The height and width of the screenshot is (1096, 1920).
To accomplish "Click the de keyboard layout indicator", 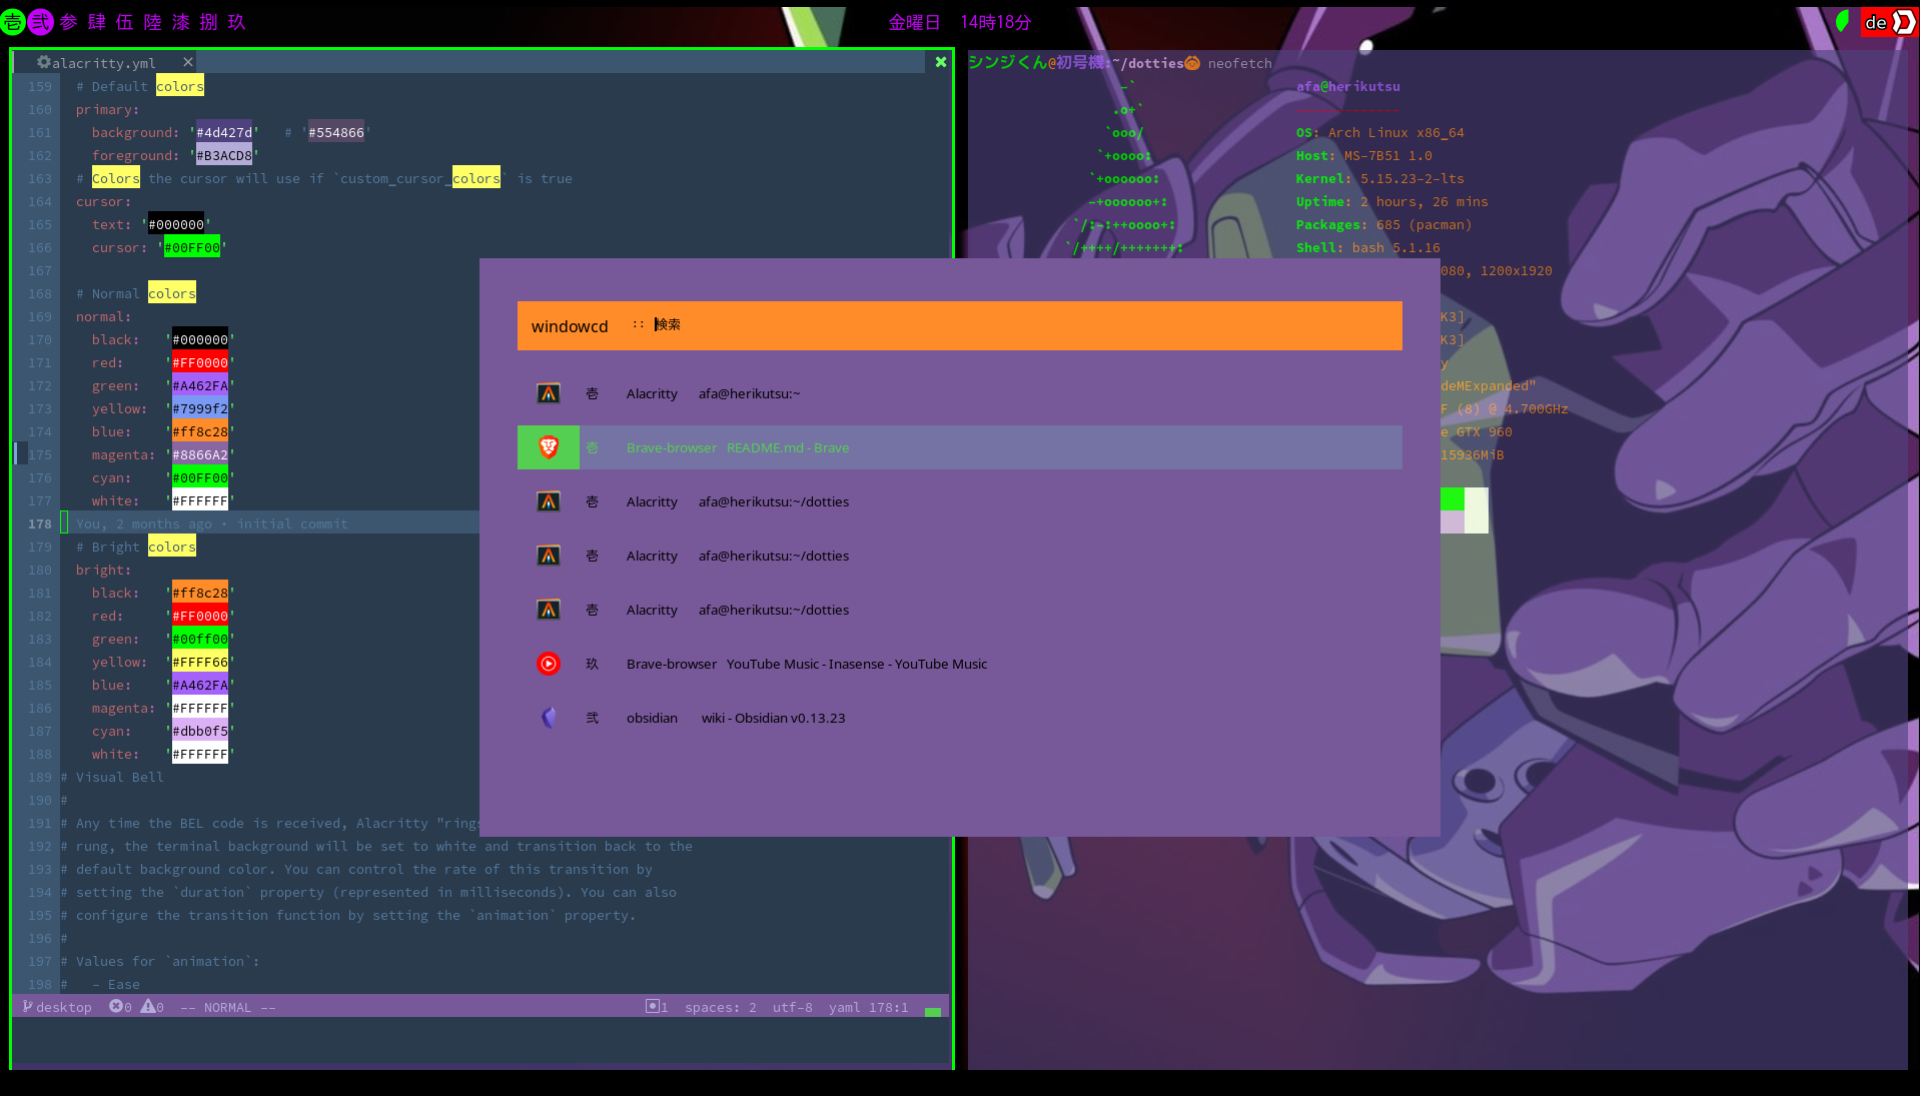I will (1875, 21).
